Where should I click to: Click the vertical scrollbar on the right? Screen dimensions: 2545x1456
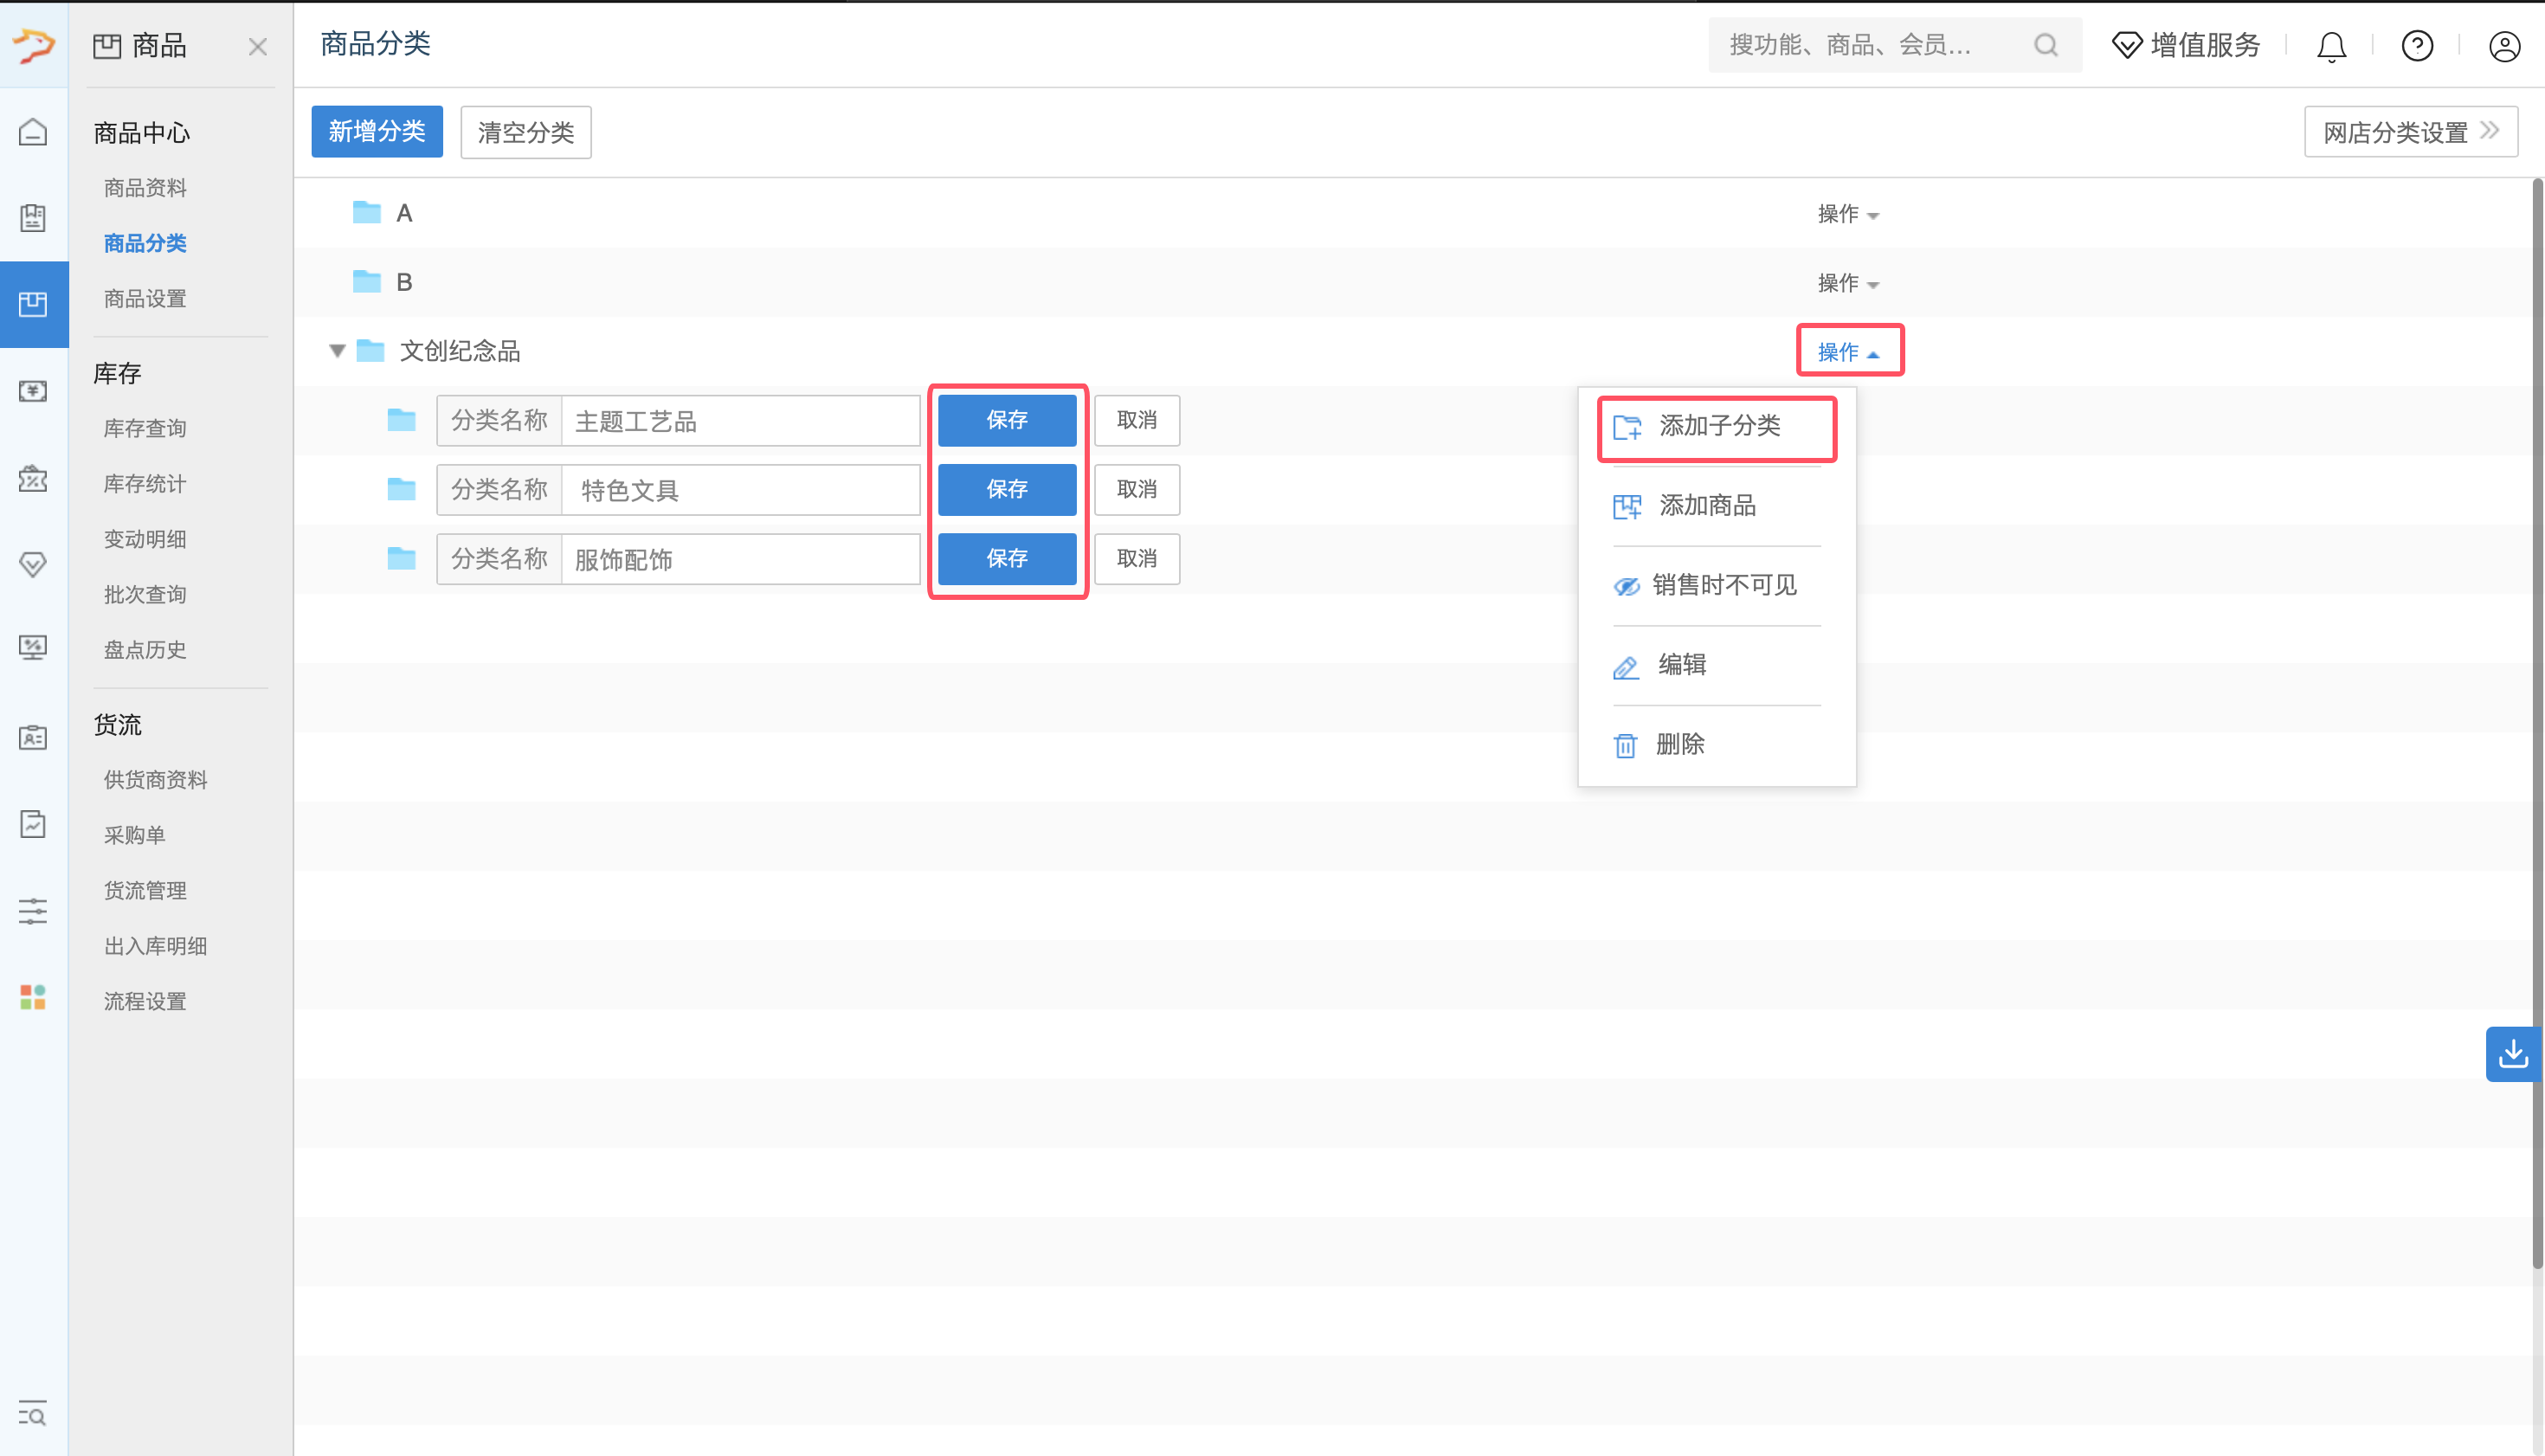pos(2536,720)
